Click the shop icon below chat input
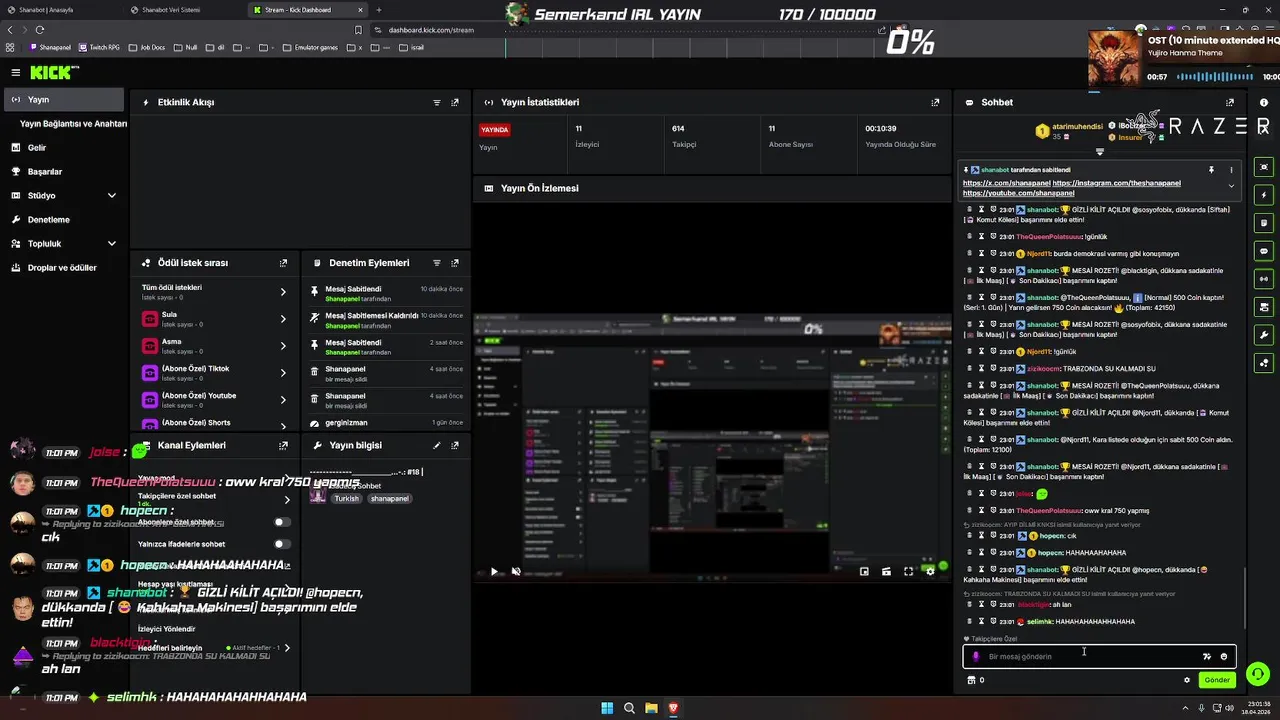 971,680
